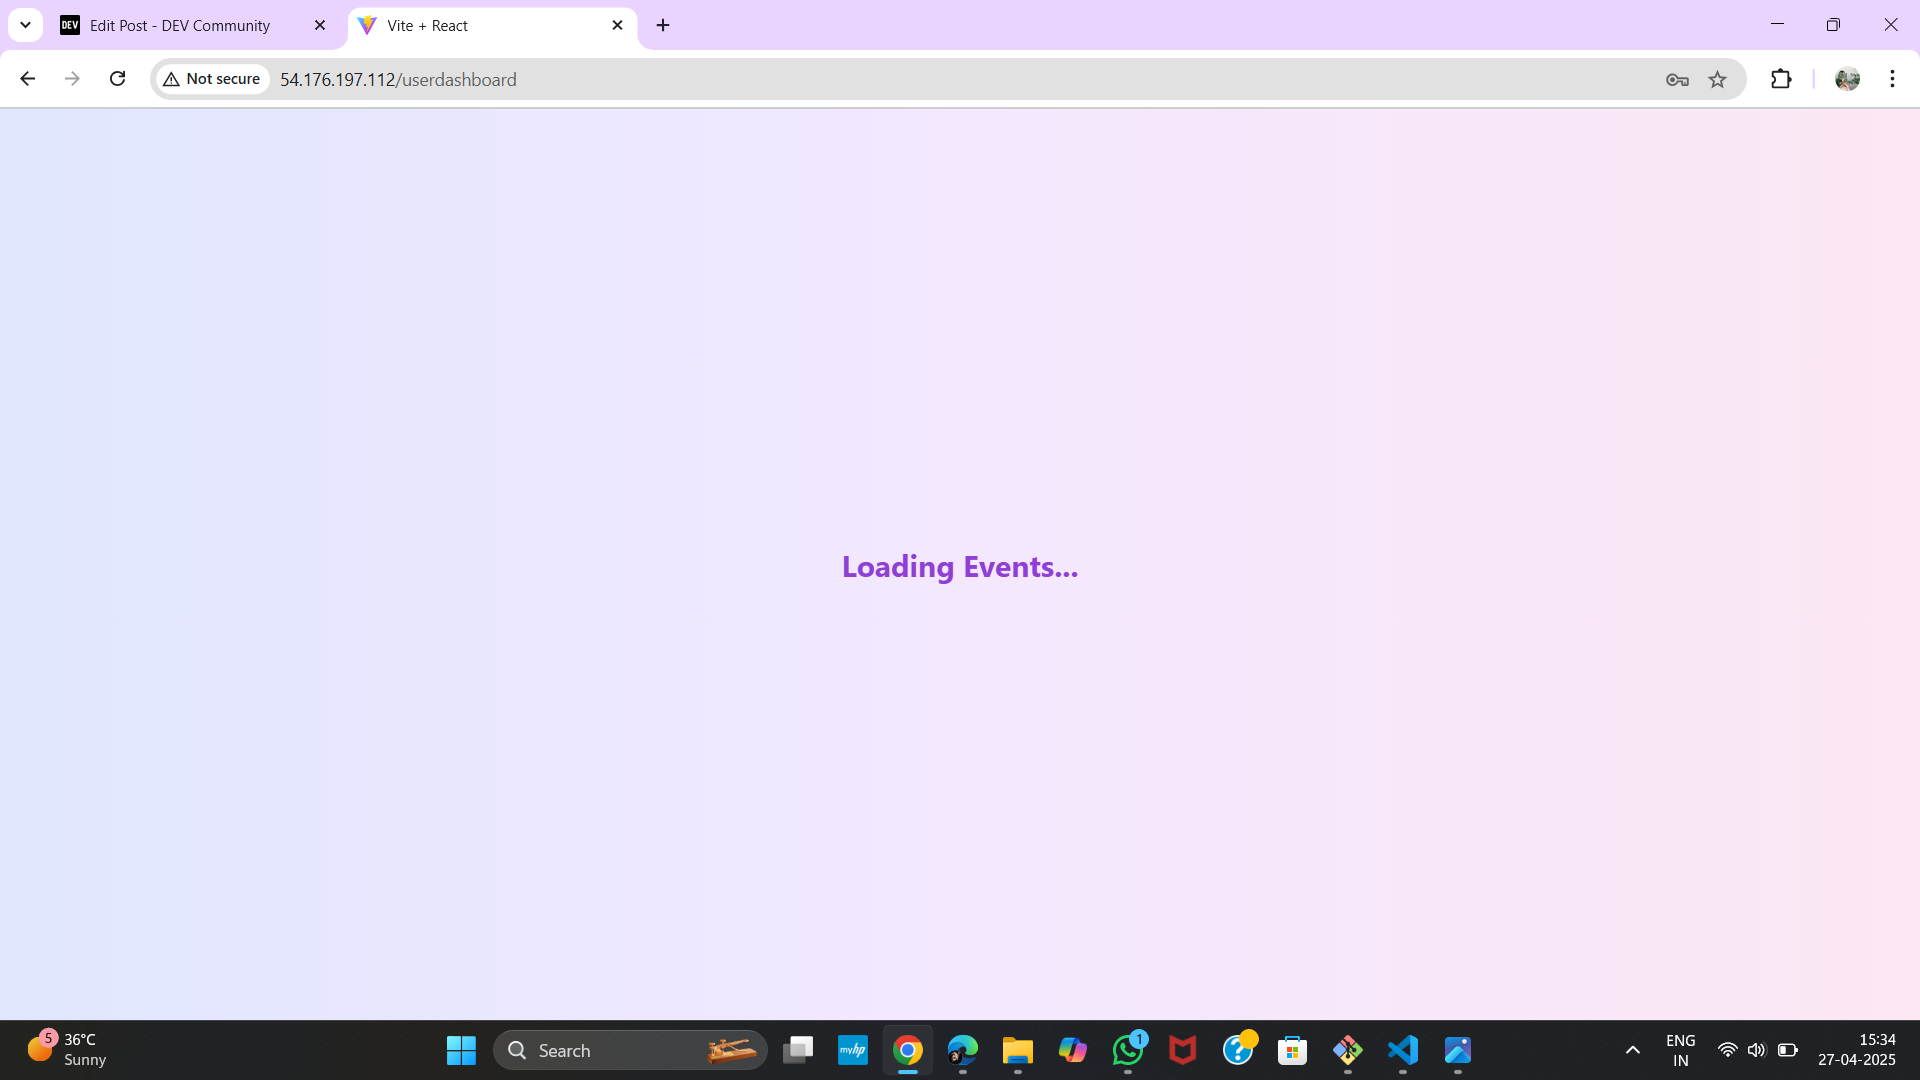Viewport: 1920px width, 1080px height.
Task: Launch the myHP app from taskbar
Action: [853, 1050]
